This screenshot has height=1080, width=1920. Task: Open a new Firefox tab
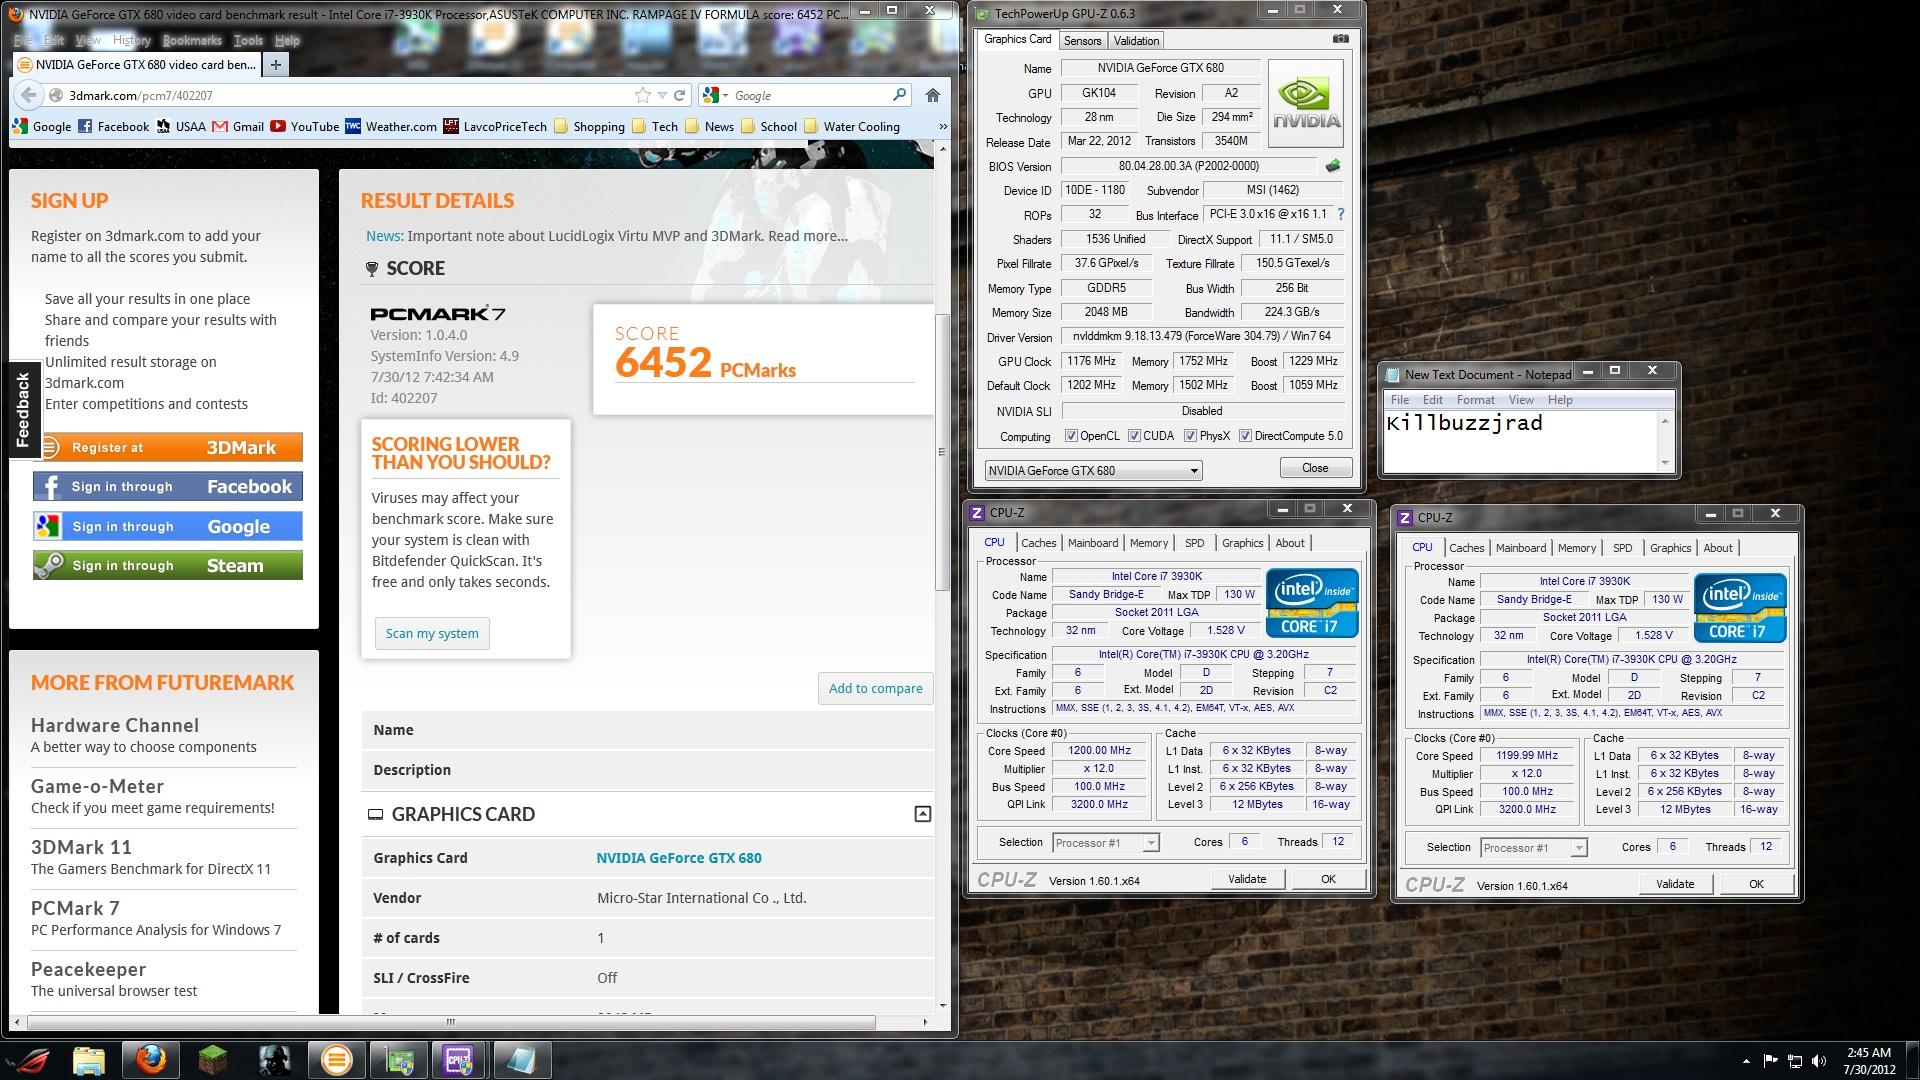coord(275,65)
